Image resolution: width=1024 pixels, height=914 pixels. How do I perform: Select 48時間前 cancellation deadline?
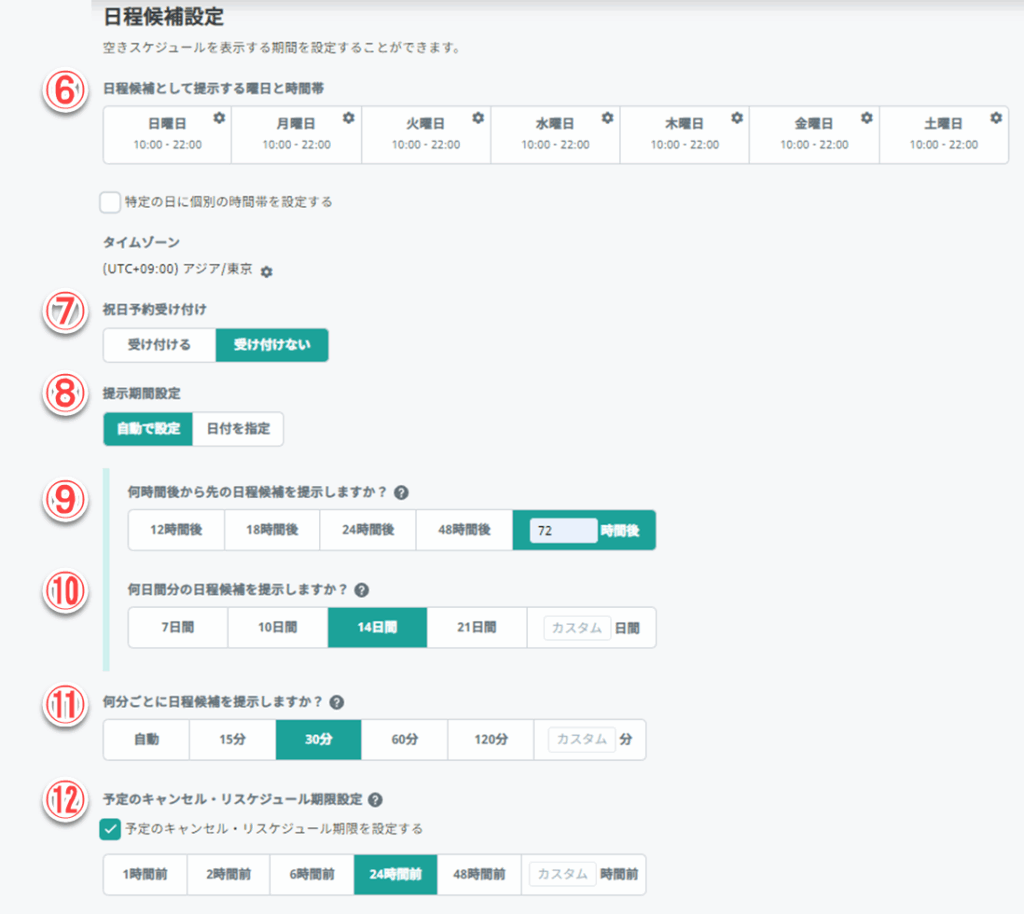pyautogui.click(x=479, y=874)
